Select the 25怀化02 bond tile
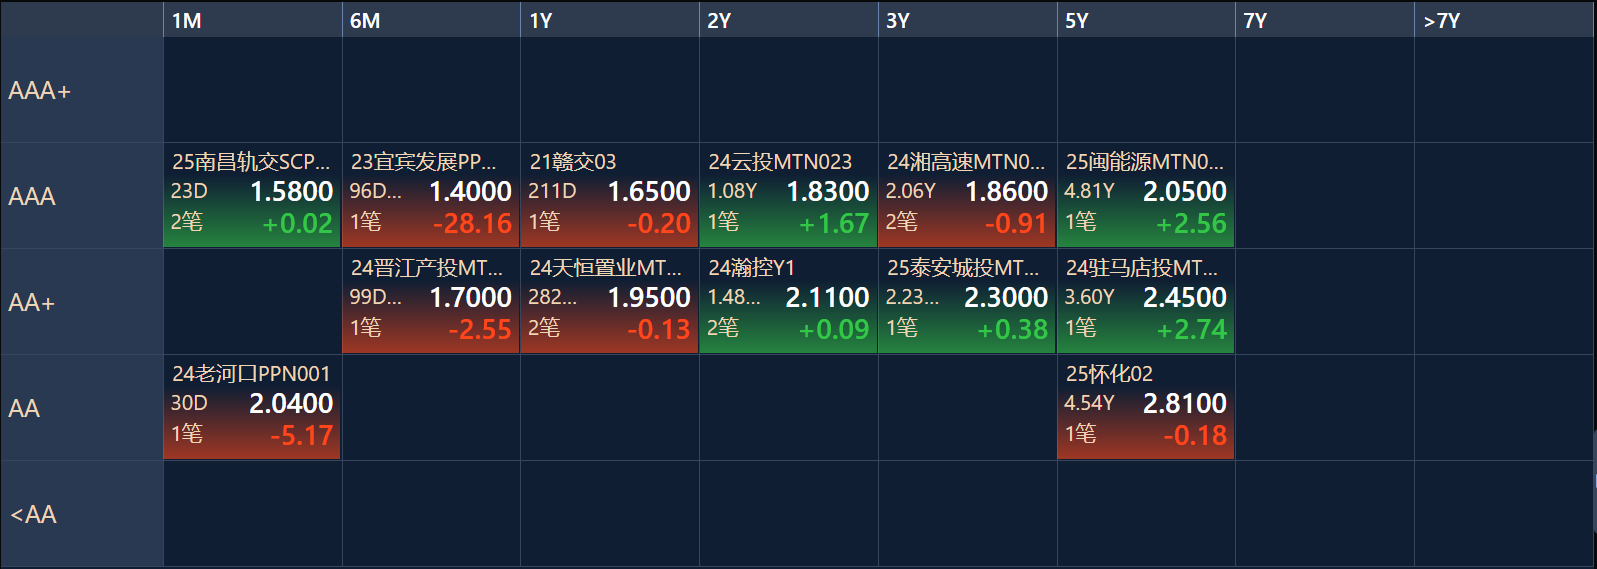 tap(1146, 407)
